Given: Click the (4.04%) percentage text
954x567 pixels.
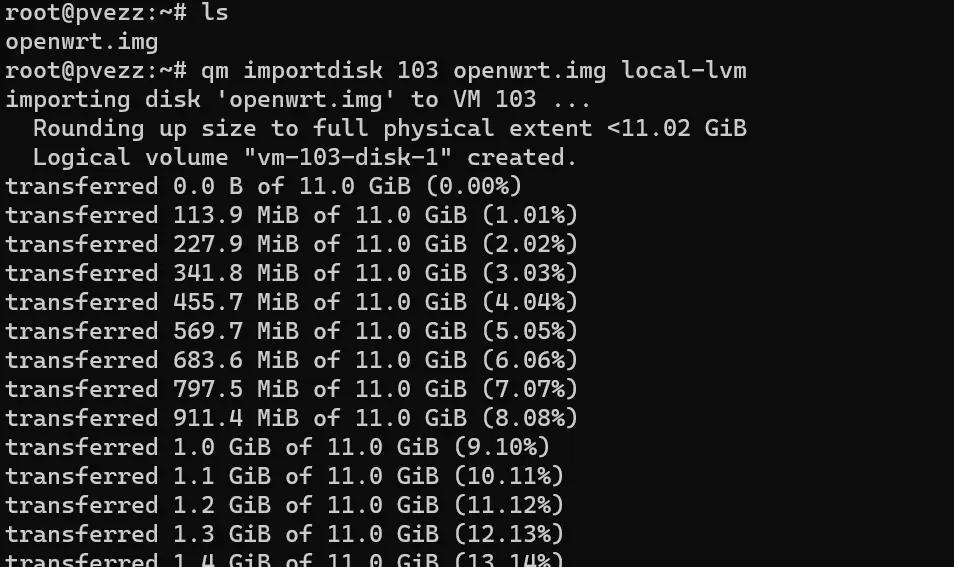Looking at the screenshot, I should click(x=529, y=302).
